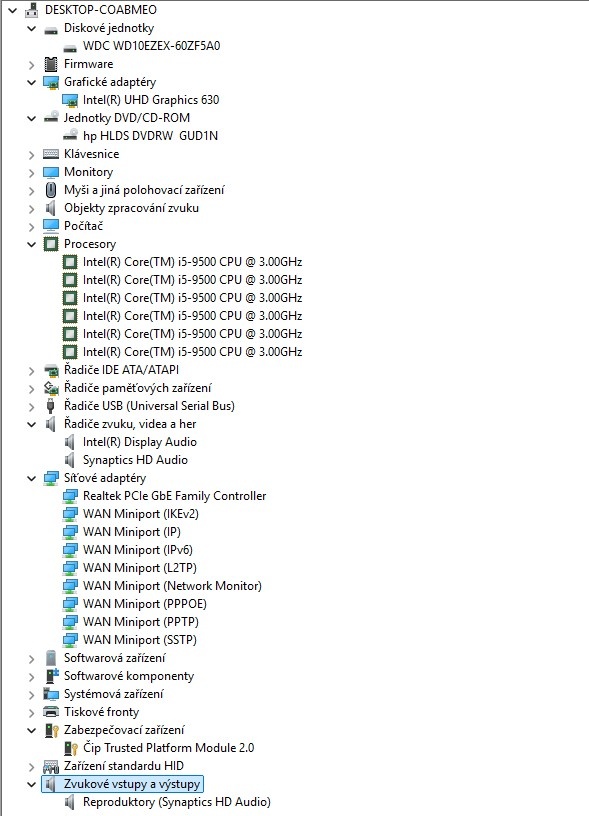Select WAN Miniport (SSTP)
589x816 pixels.
(139, 640)
